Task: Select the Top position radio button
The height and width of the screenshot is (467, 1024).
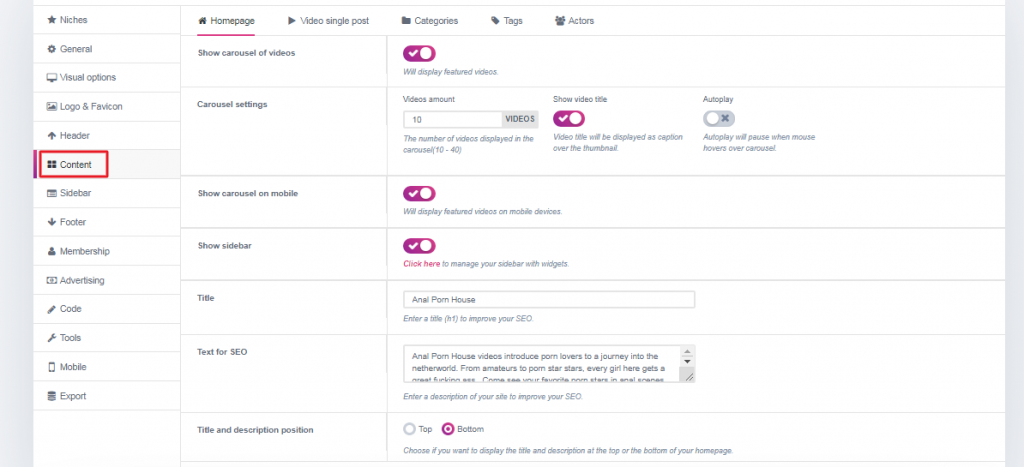Action: point(408,429)
